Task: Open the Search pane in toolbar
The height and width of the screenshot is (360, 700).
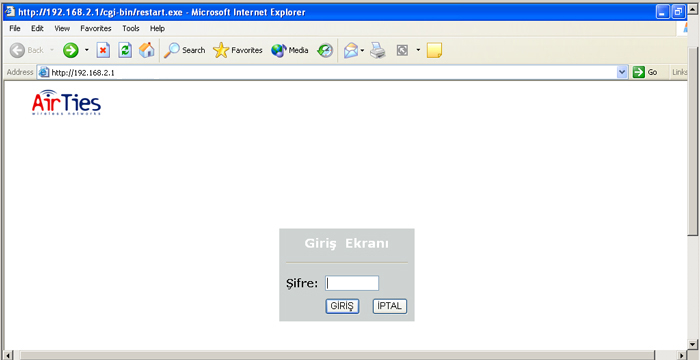Action: pos(184,50)
